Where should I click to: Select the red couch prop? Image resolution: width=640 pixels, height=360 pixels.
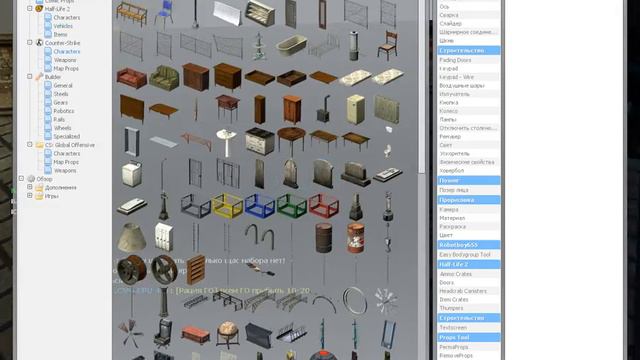pyautogui.click(x=131, y=78)
